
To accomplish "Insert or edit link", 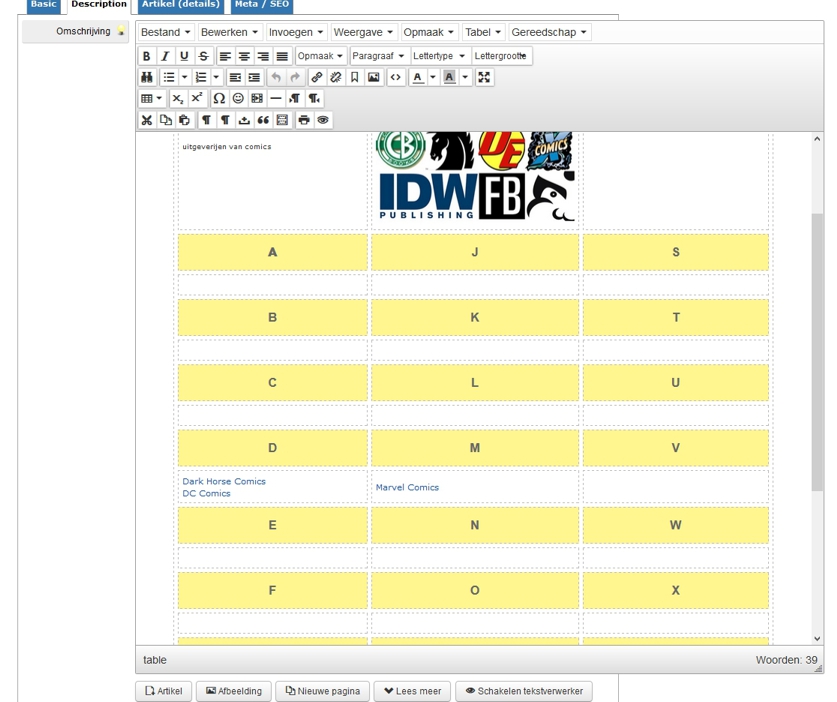I will pos(317,77).
